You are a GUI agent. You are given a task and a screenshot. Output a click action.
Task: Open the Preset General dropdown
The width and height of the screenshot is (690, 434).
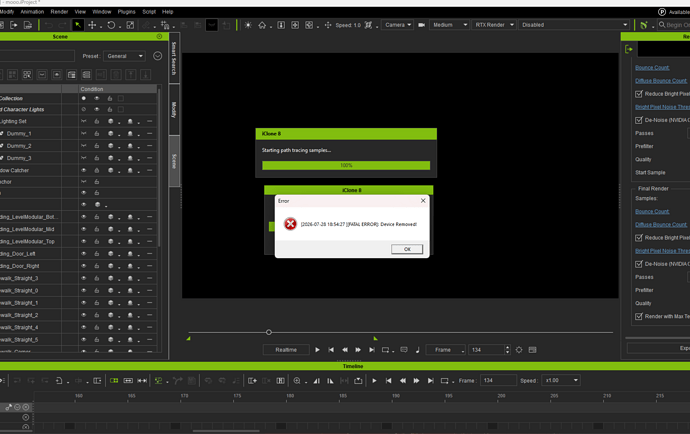125,56
